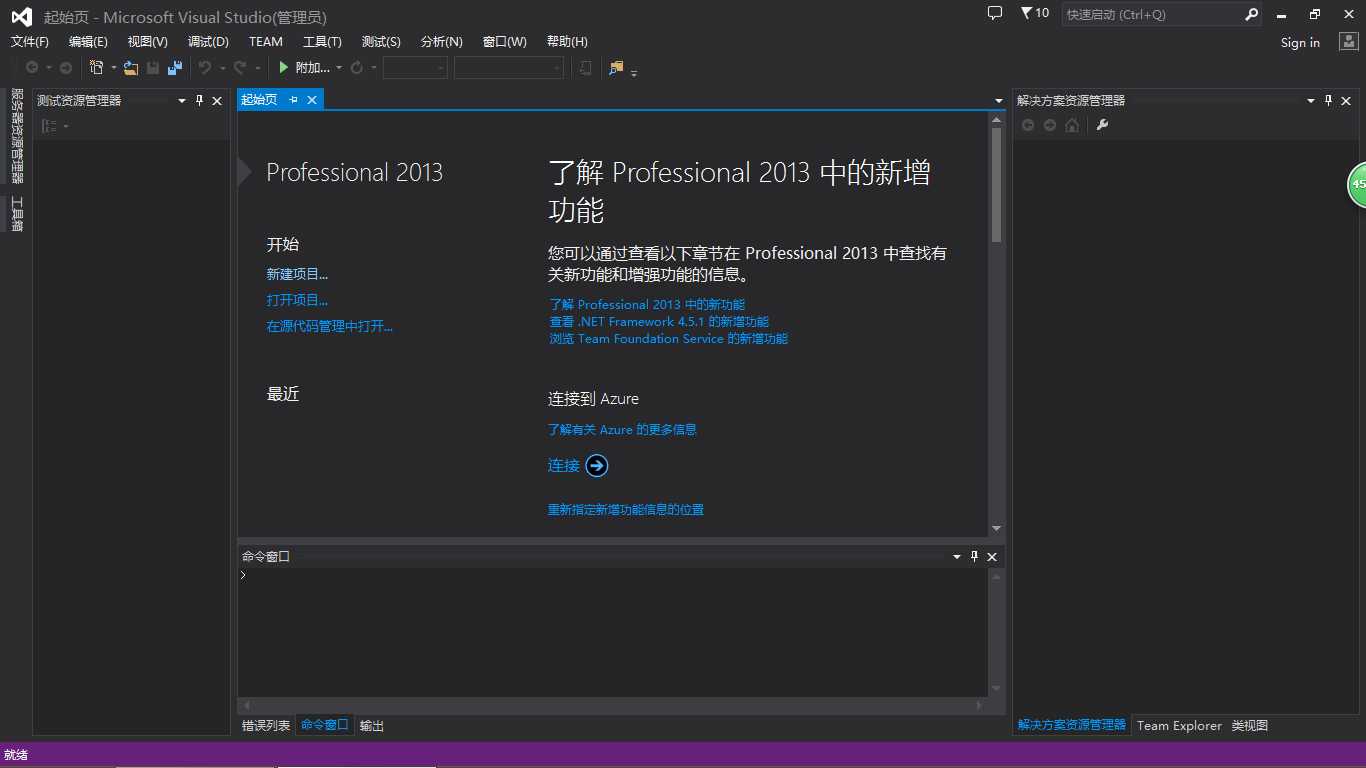Viewport: 1366px width, 768px height.
Task: Open 测试资源管理器 window position dropdown
Action: pyautogui.click(x=182, y=101)
